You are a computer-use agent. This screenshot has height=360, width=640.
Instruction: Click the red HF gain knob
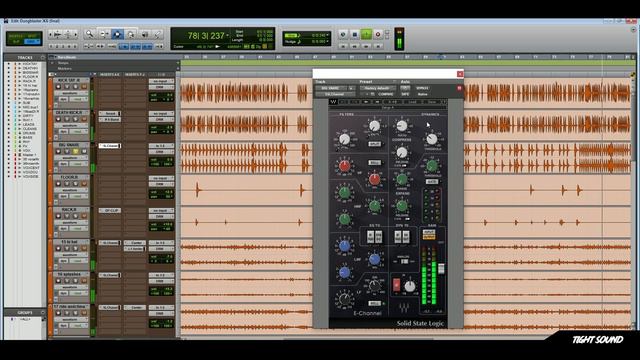(x=344, y=166)
